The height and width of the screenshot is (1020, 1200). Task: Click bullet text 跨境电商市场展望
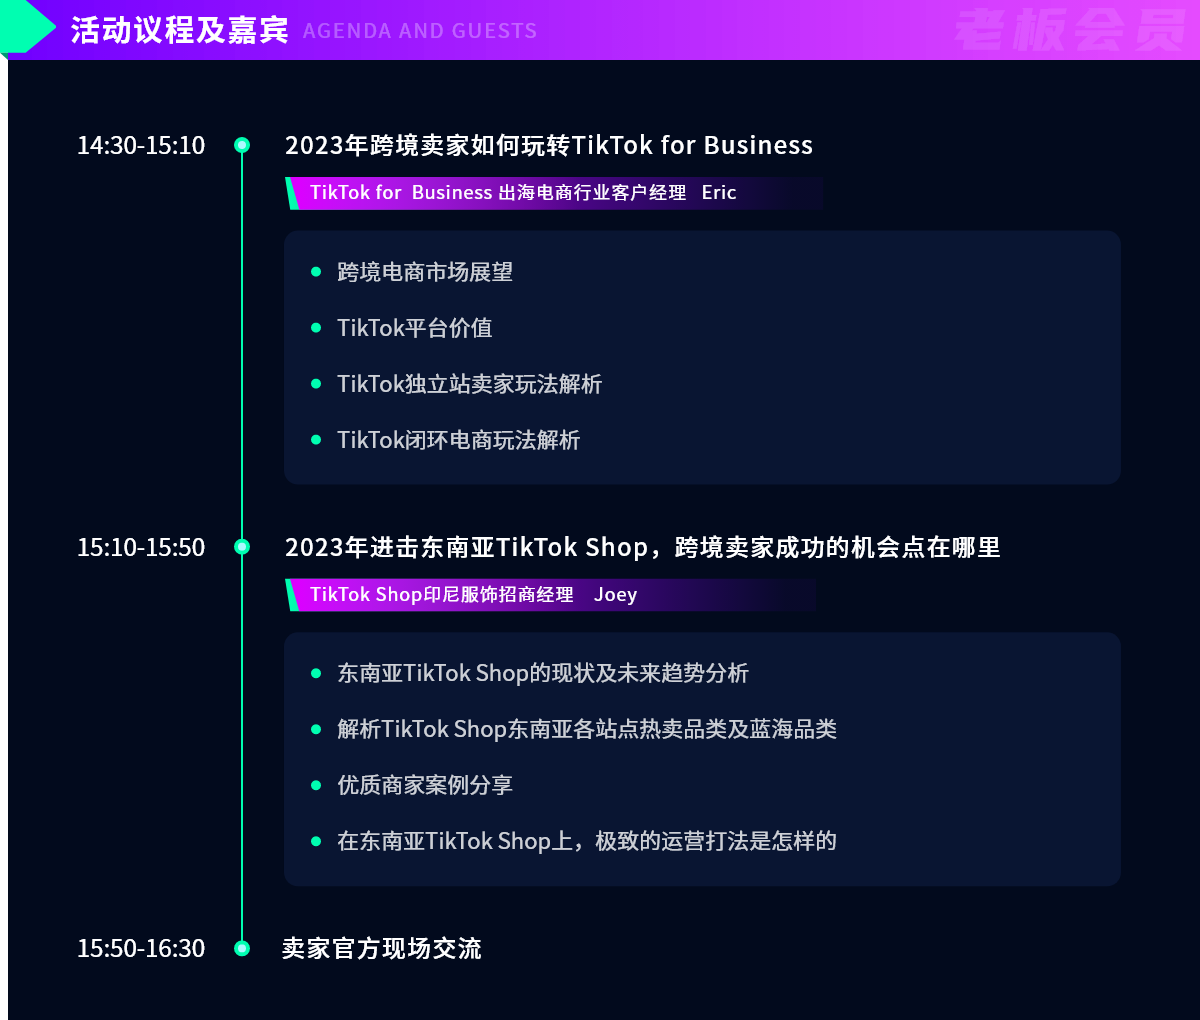(425, 272)
